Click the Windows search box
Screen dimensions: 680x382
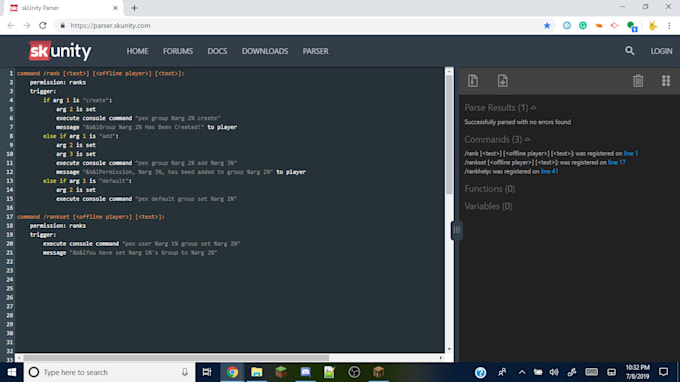coord(109,372)
